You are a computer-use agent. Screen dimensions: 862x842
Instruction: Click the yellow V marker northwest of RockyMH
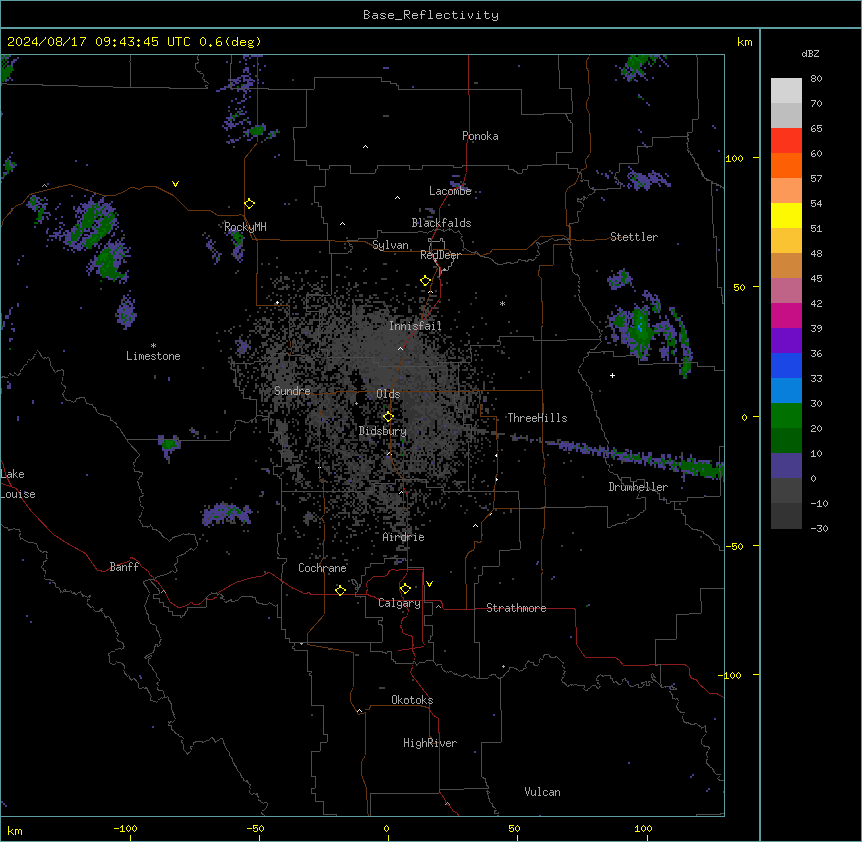(175, 184)
